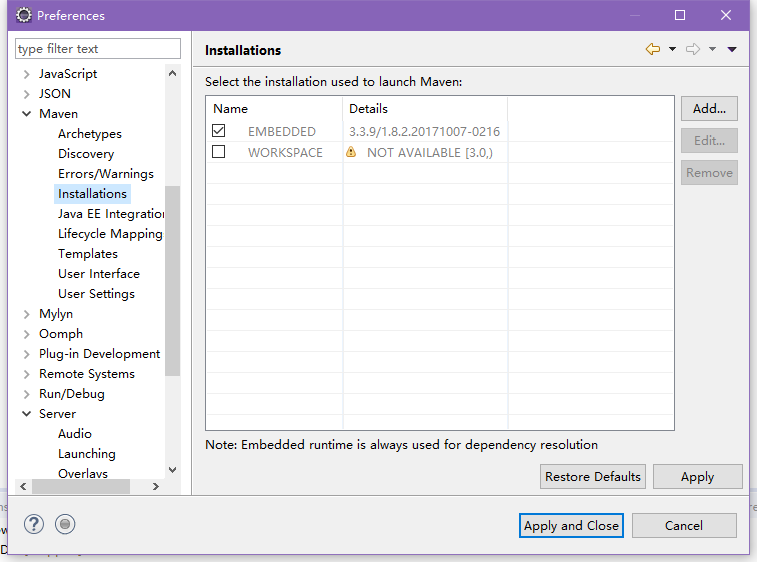Screen dimensions: 757x562
Task: Click the Add... button
Action: click(x=709, y=109)
